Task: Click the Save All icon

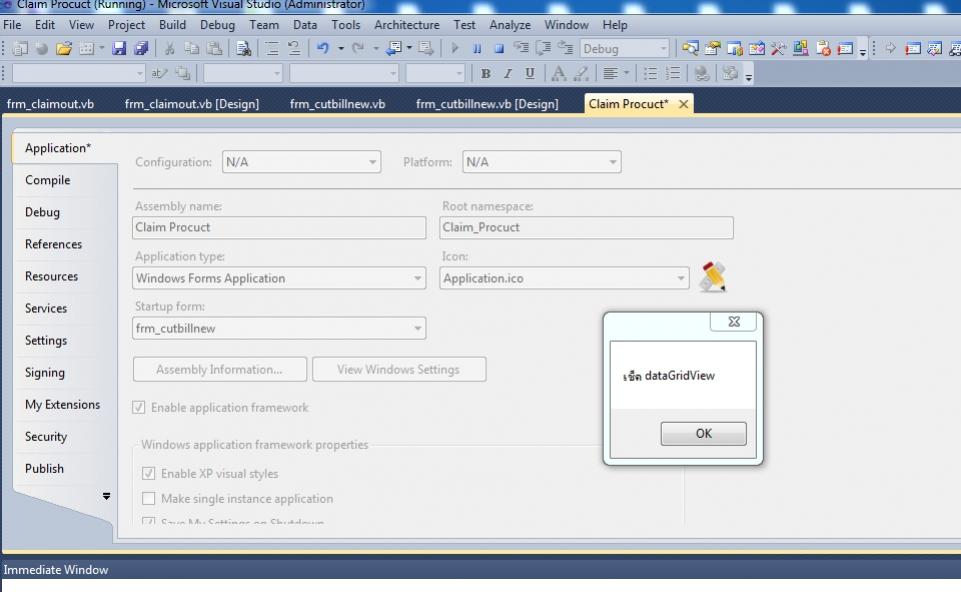Action: [141, 48]
